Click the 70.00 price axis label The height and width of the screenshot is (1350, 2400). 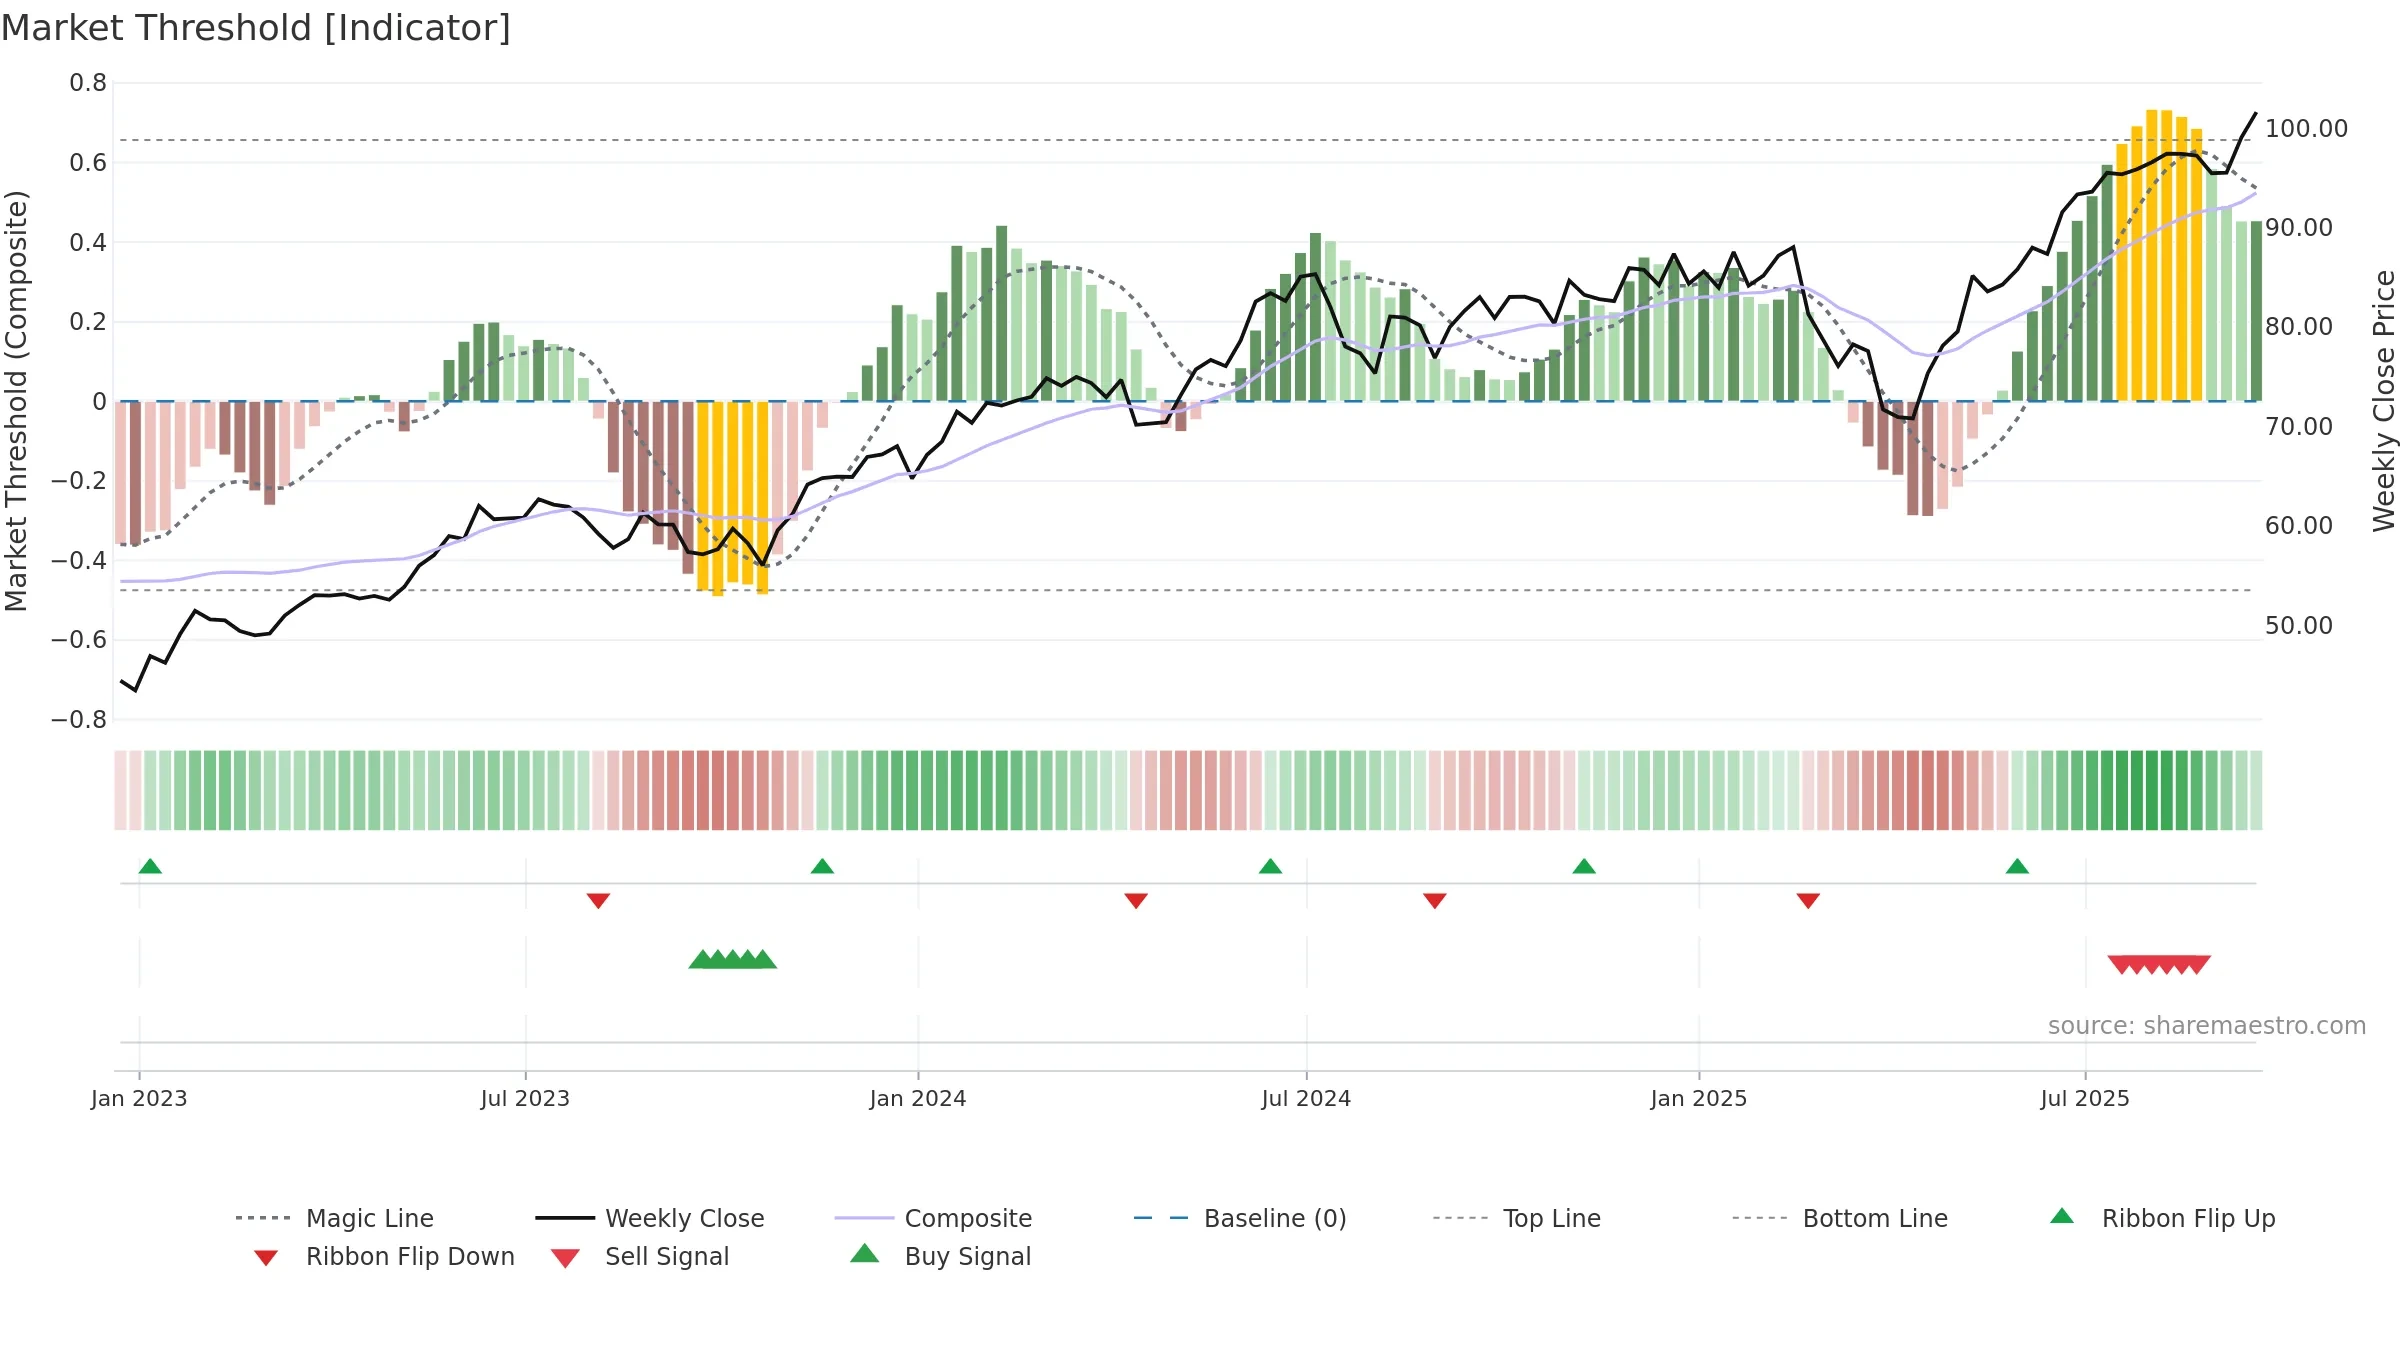(2299, 426)
